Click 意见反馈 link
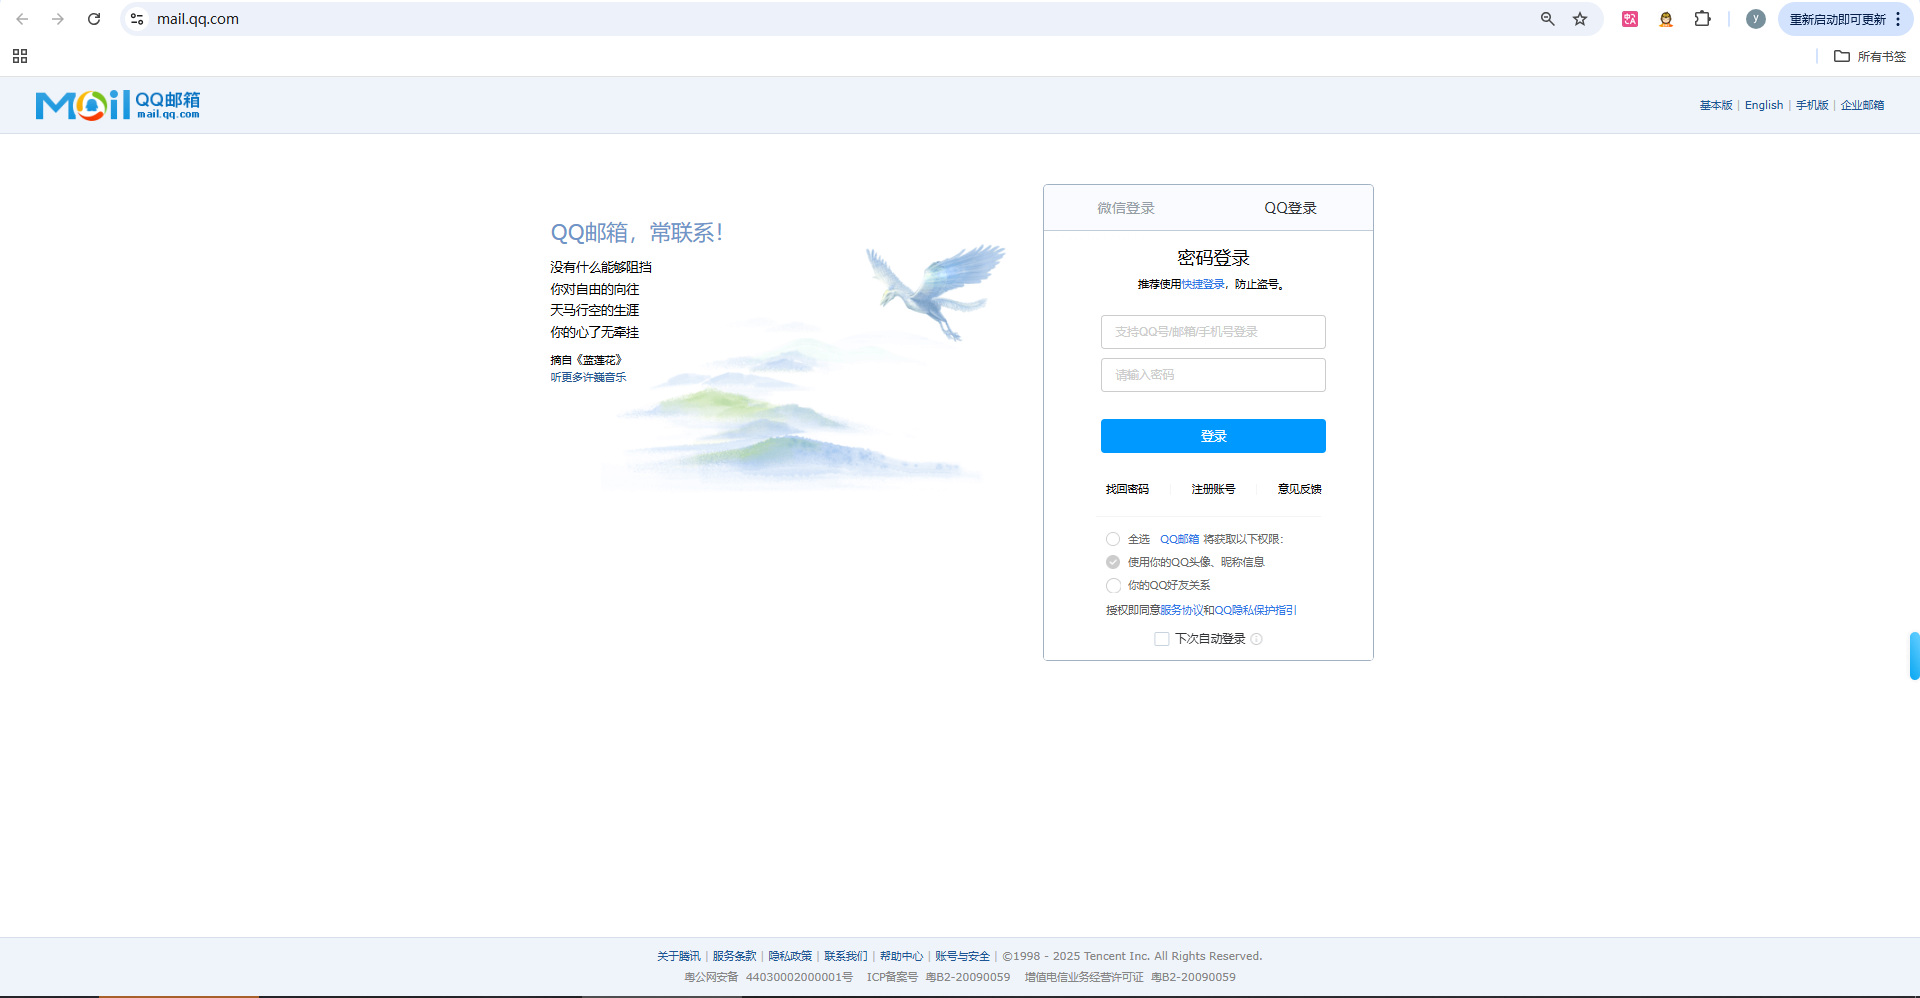Viewport: 1920px width, 998px height. click(1299, 489)
